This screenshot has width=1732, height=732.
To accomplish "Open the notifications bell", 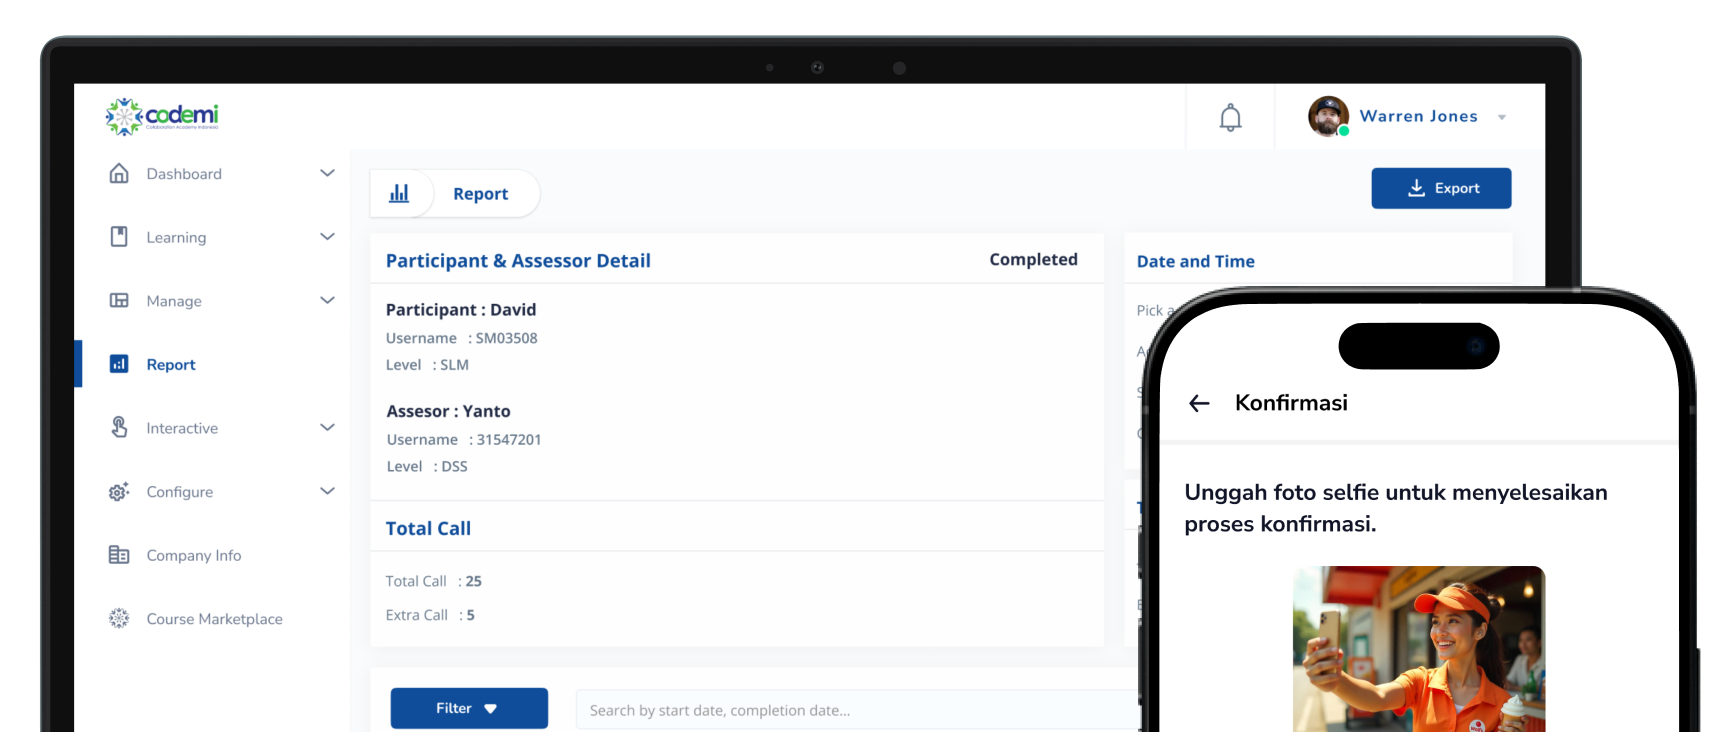I will pos(1230,117).
